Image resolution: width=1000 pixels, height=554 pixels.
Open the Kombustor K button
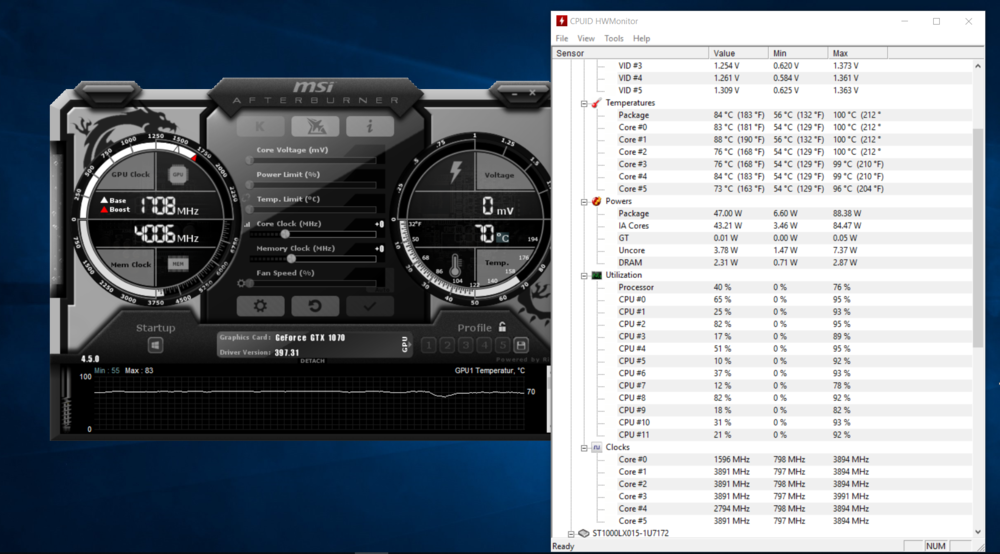point(260,126)
